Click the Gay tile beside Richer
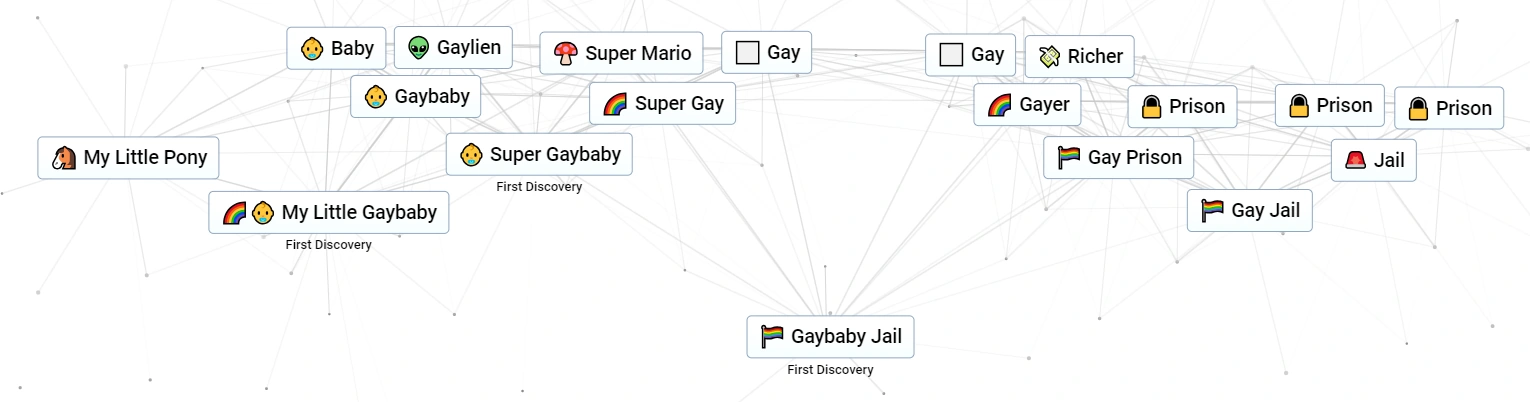Screen dimensions: 1530x402 970,54
